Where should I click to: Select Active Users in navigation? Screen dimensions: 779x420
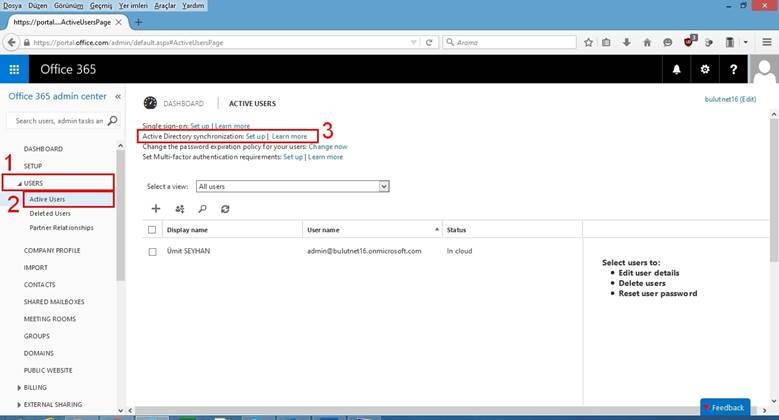47,199
